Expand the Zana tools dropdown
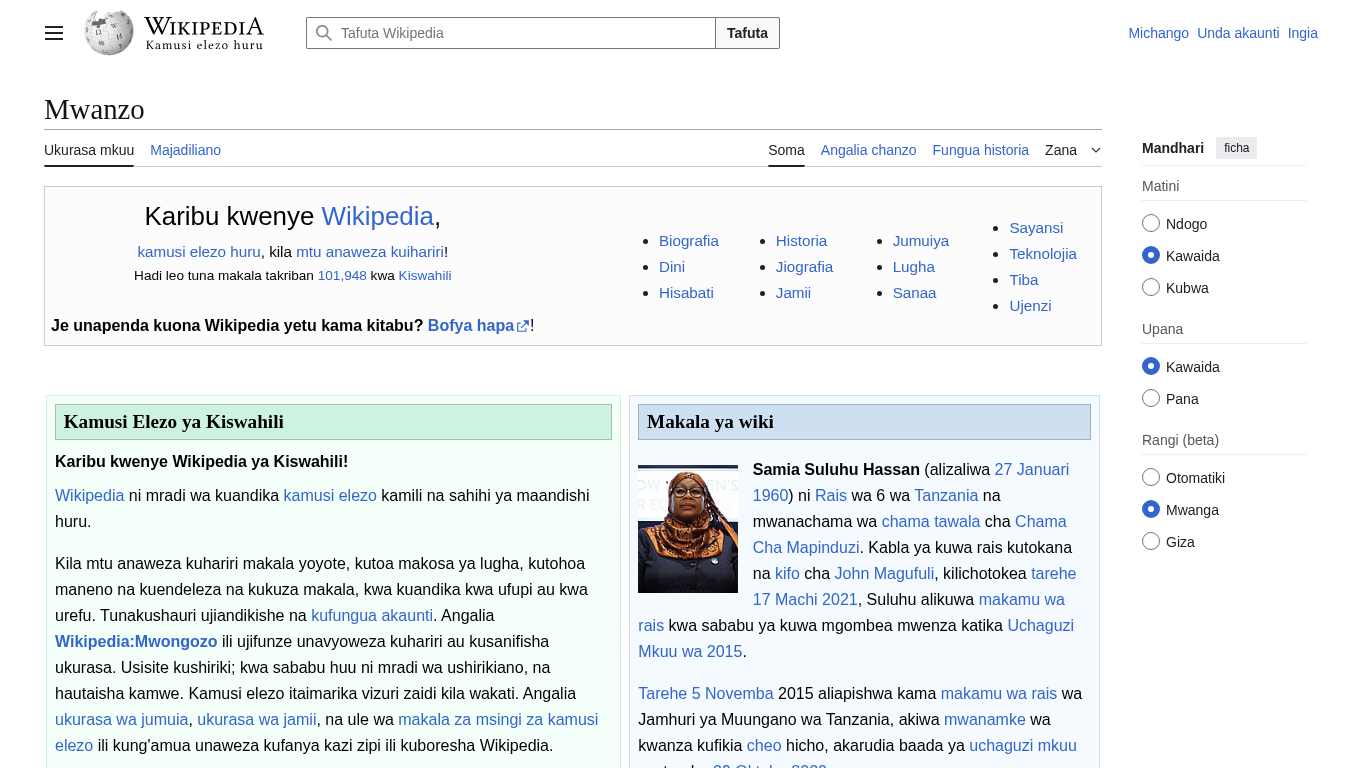This screenshot has width=1366, height=768. pos(1073,150)
